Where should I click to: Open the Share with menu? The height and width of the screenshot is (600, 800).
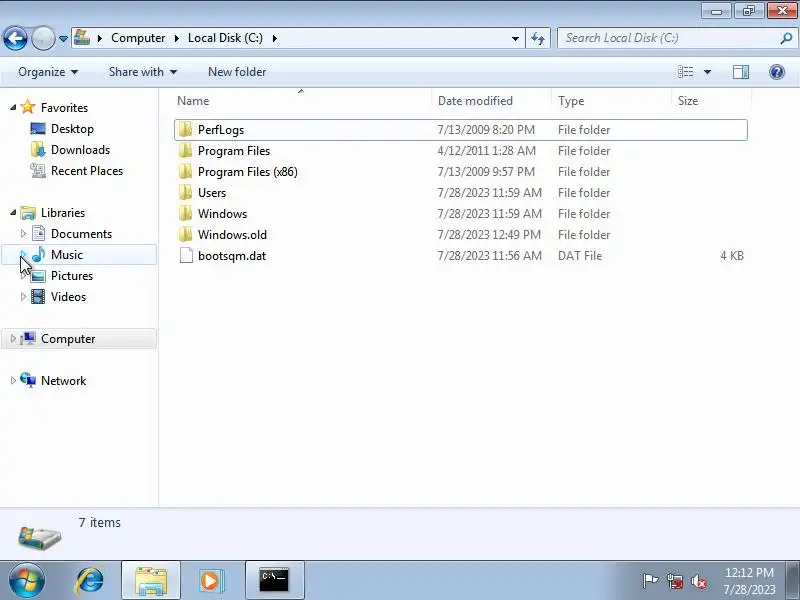142,72
